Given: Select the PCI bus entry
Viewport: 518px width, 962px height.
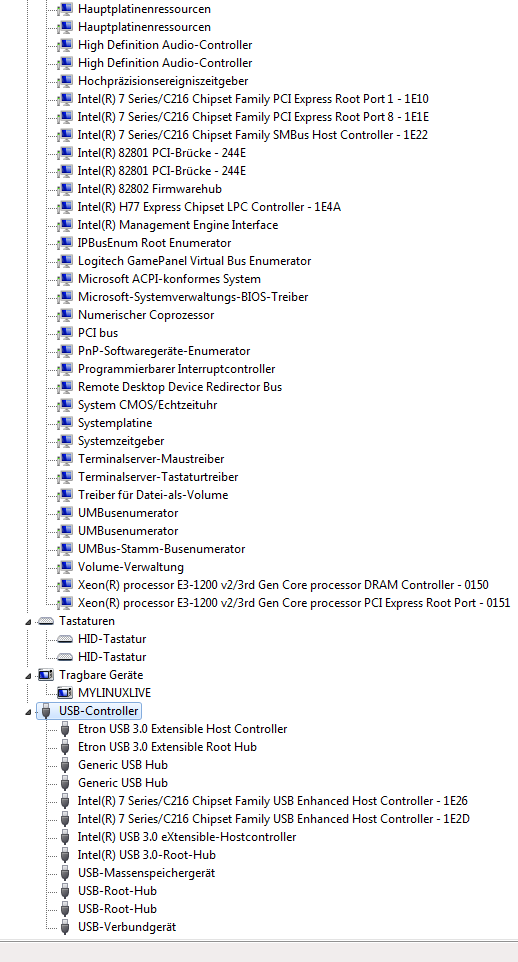Looking at the screenshot, I should pos(98,333).
